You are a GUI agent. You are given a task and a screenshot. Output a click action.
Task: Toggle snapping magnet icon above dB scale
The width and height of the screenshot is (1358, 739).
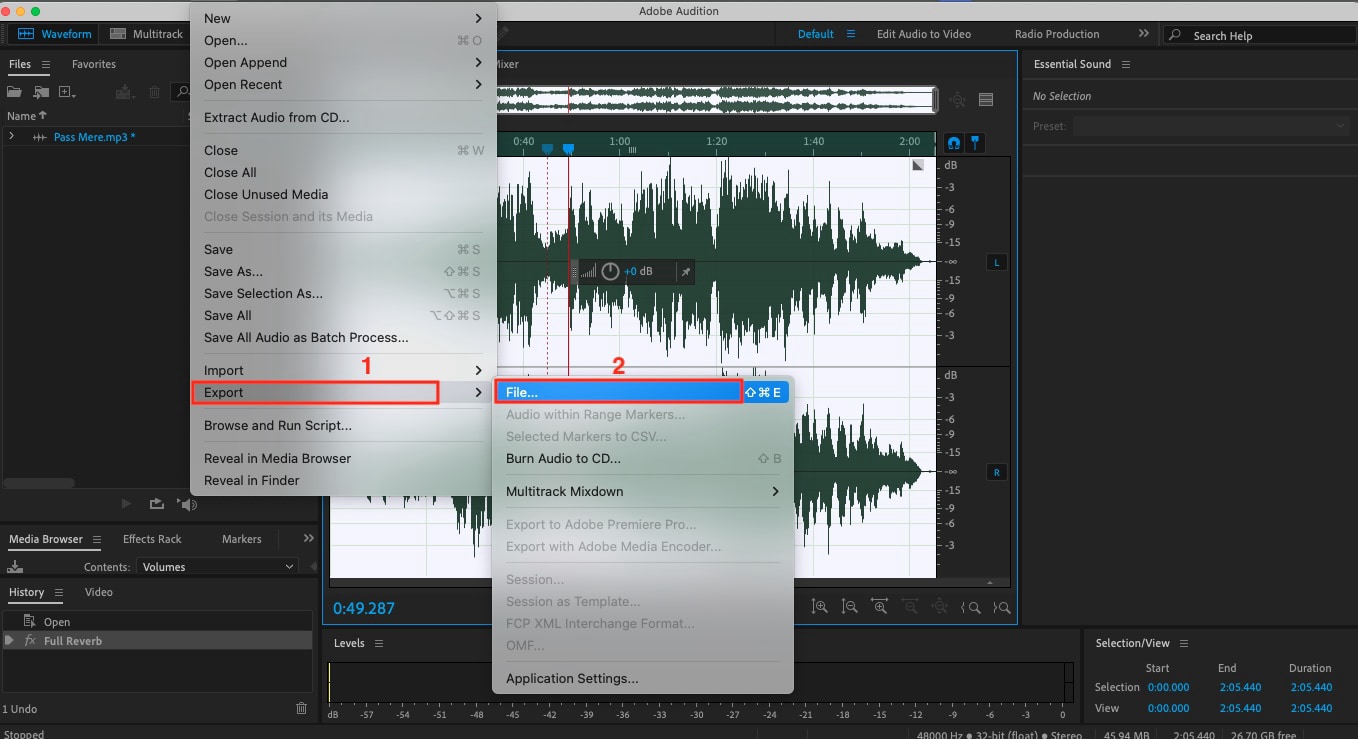pyautogui.click(x=954, y=143)
